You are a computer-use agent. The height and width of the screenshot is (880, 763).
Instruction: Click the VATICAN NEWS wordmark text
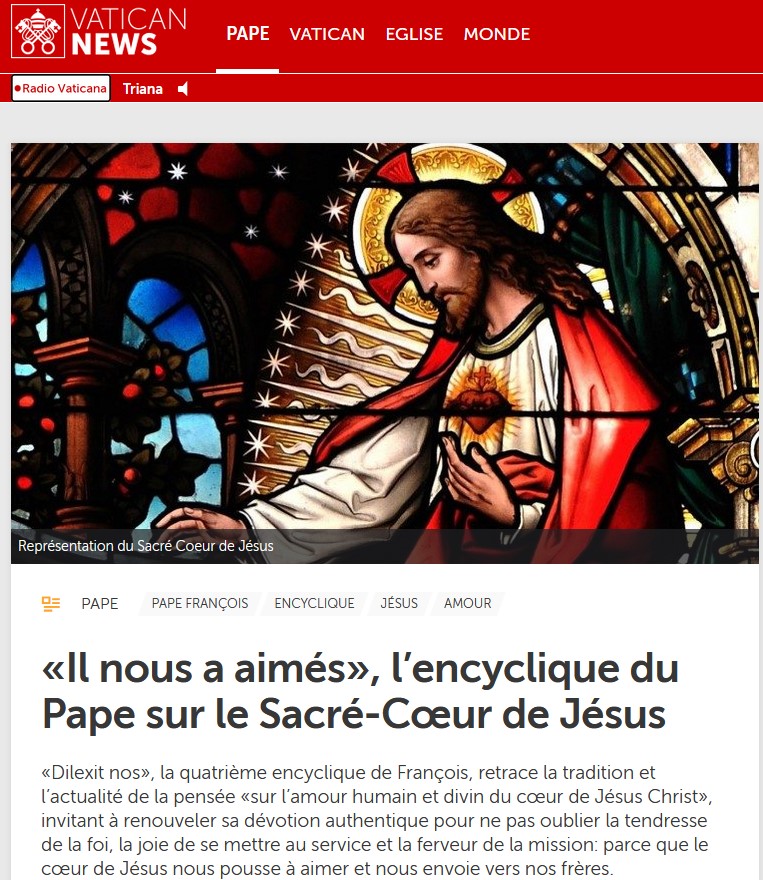click(x=129, y=31)
